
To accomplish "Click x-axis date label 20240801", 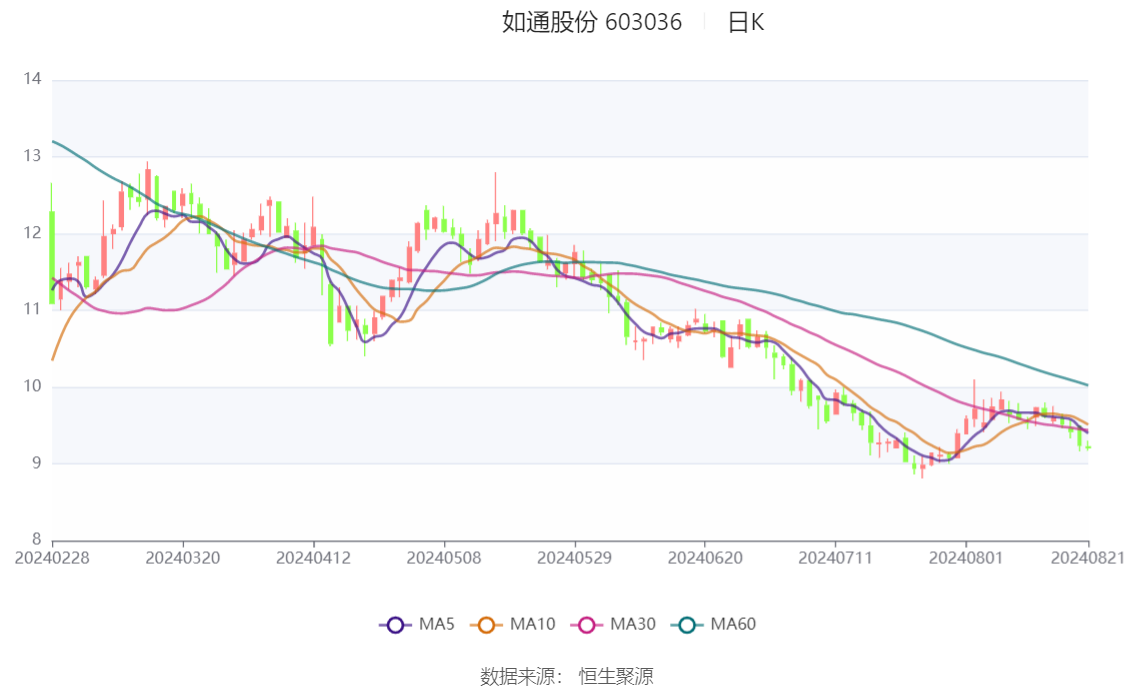I will point(966,558).
